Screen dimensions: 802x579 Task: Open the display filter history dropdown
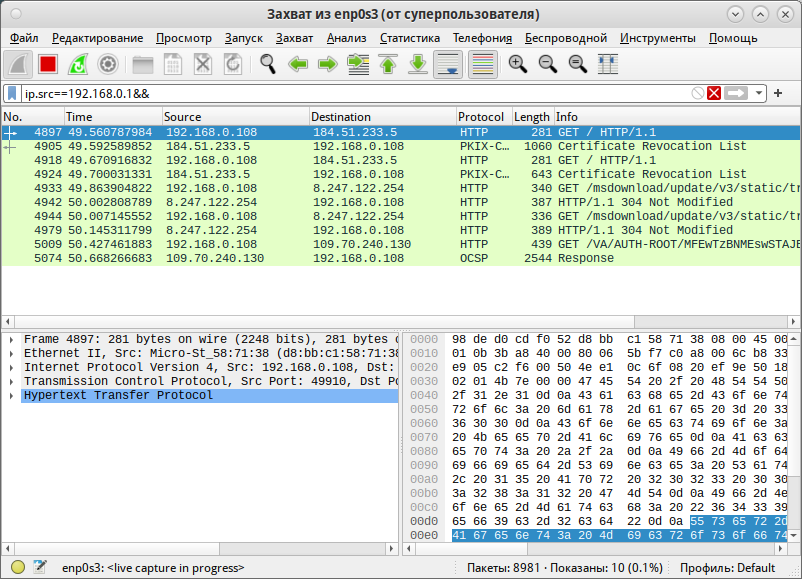(759, 93)
